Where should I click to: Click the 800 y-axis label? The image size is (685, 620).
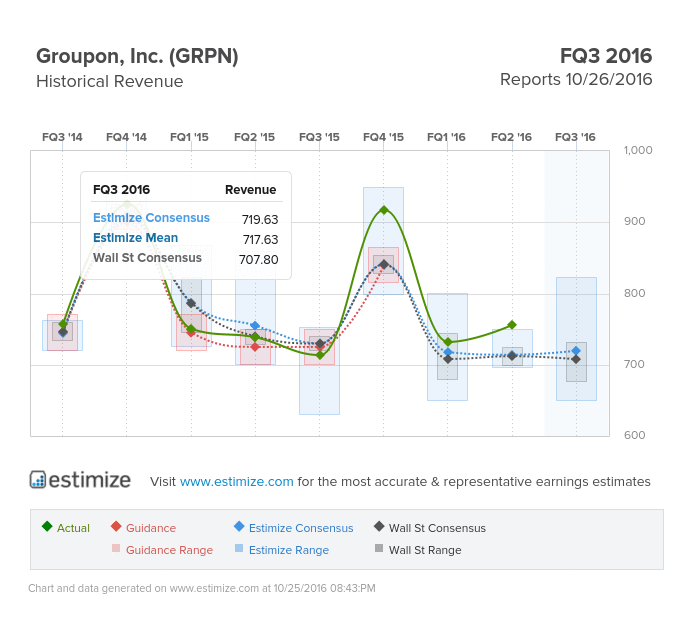[x=634, y=293]
